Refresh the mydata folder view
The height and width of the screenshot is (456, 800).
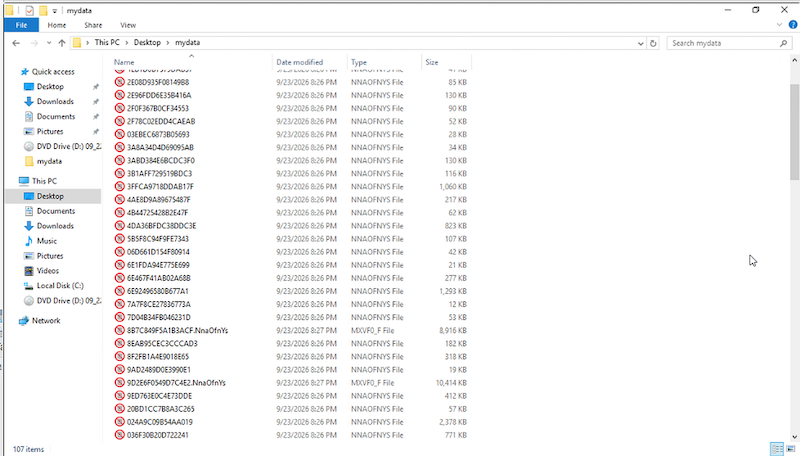coord(653,43)
